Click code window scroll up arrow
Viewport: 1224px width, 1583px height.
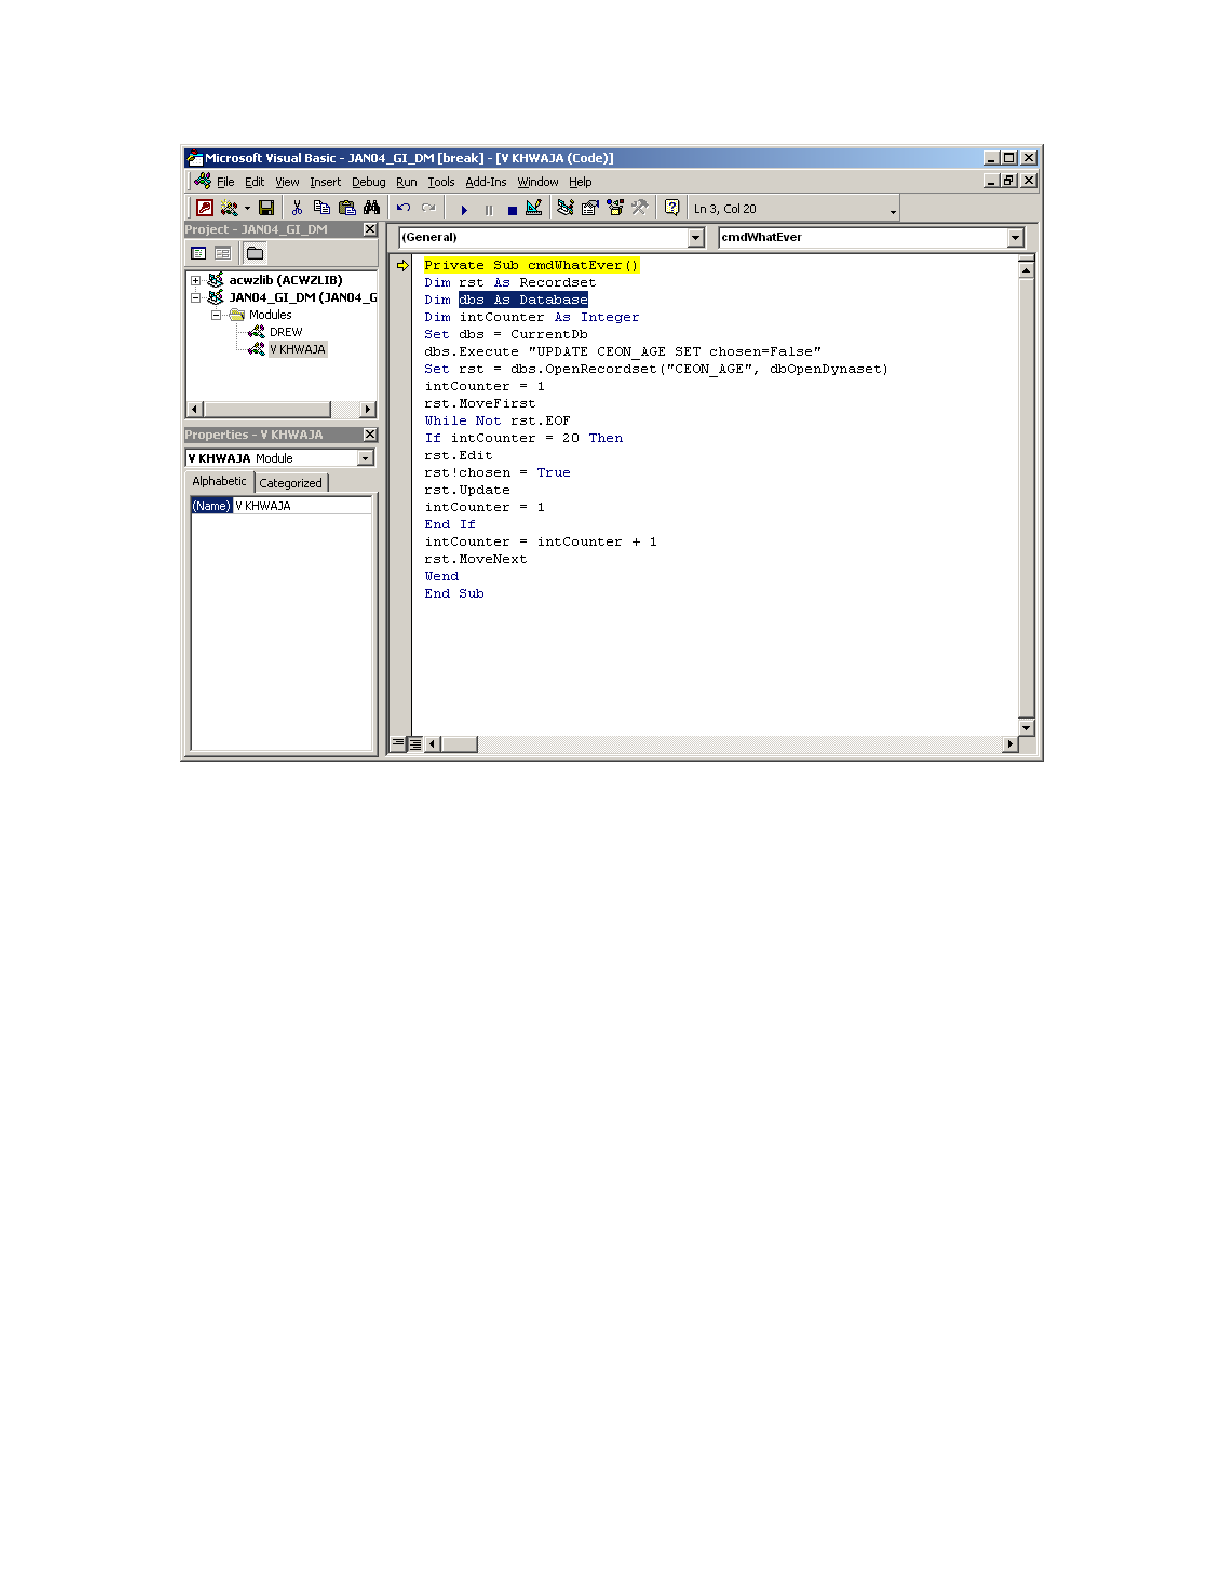pos(1026,270)
